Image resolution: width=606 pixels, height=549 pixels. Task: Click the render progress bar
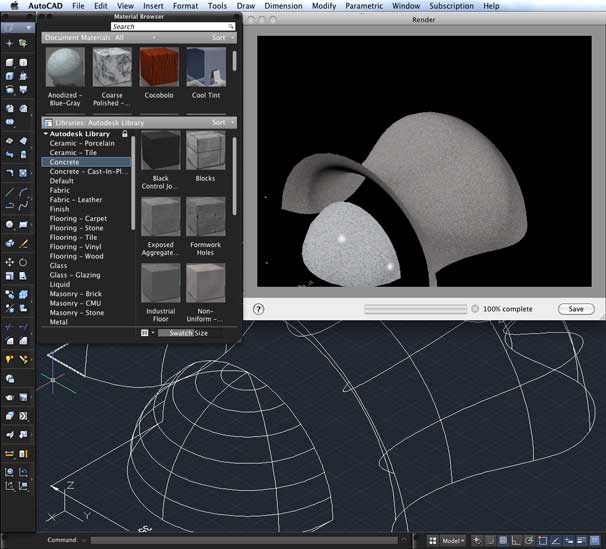(x=415, y=309)
